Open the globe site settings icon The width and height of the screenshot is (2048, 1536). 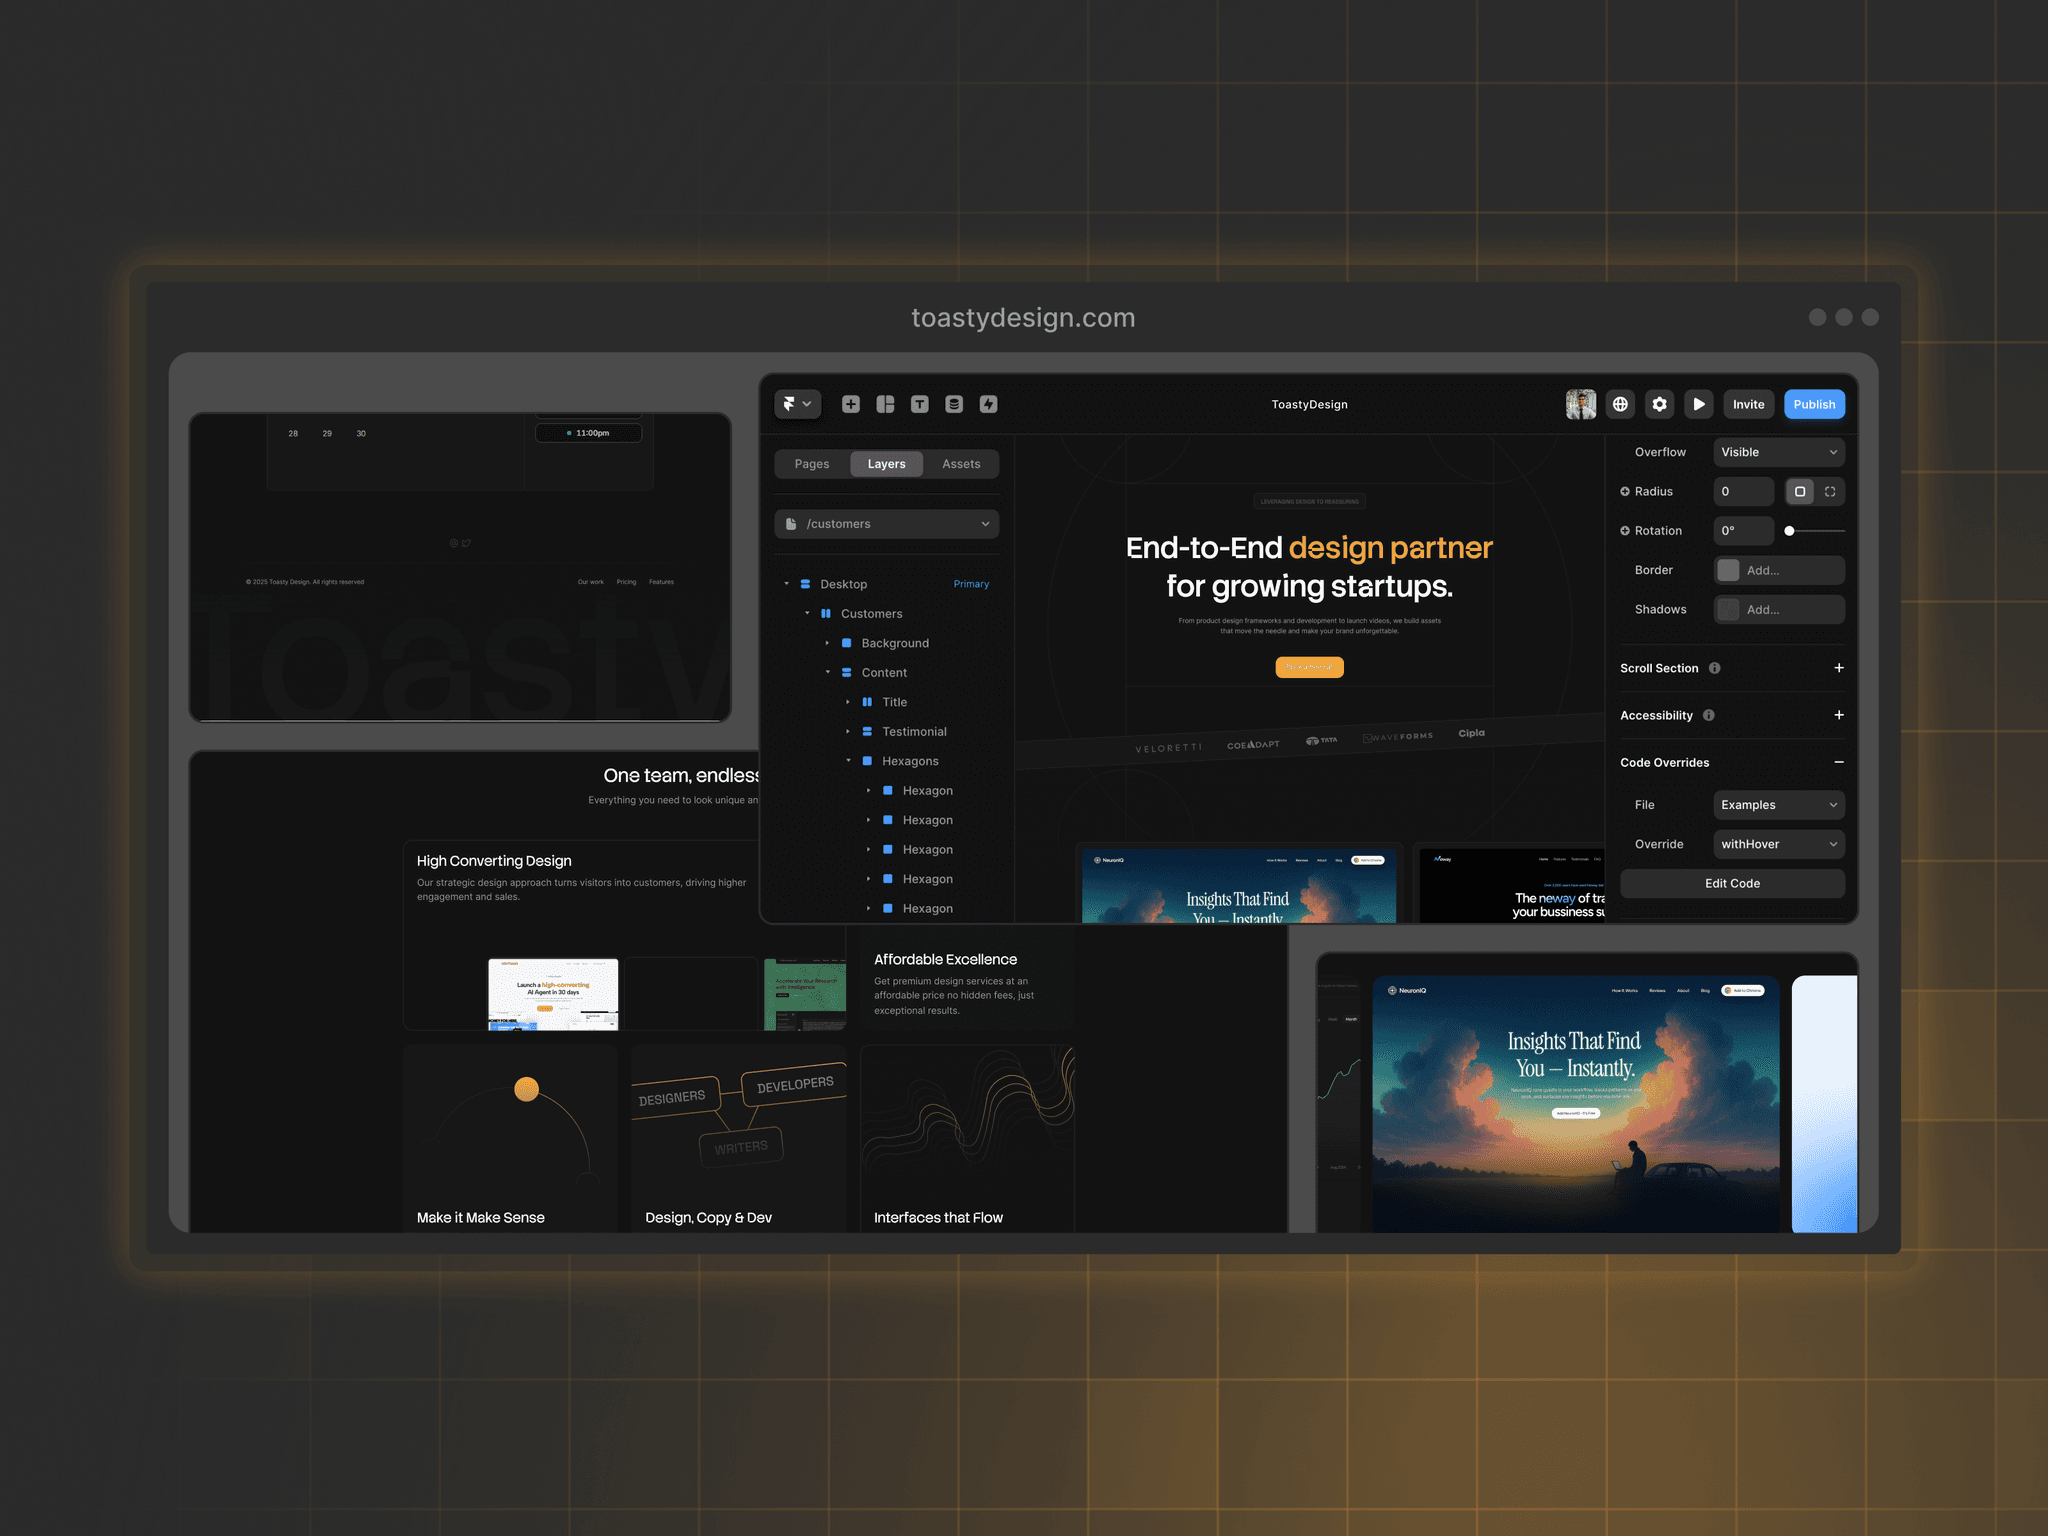pos(1620,404)
